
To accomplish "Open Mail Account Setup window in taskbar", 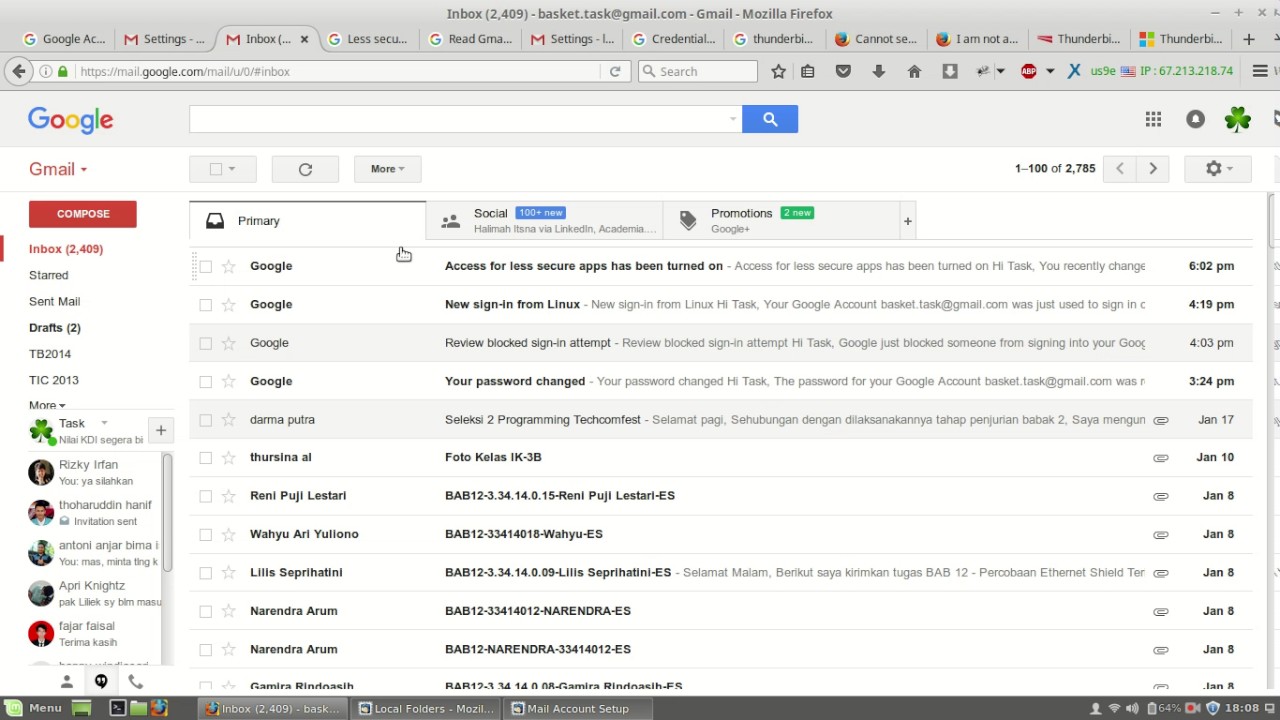I will pos(578,708).
